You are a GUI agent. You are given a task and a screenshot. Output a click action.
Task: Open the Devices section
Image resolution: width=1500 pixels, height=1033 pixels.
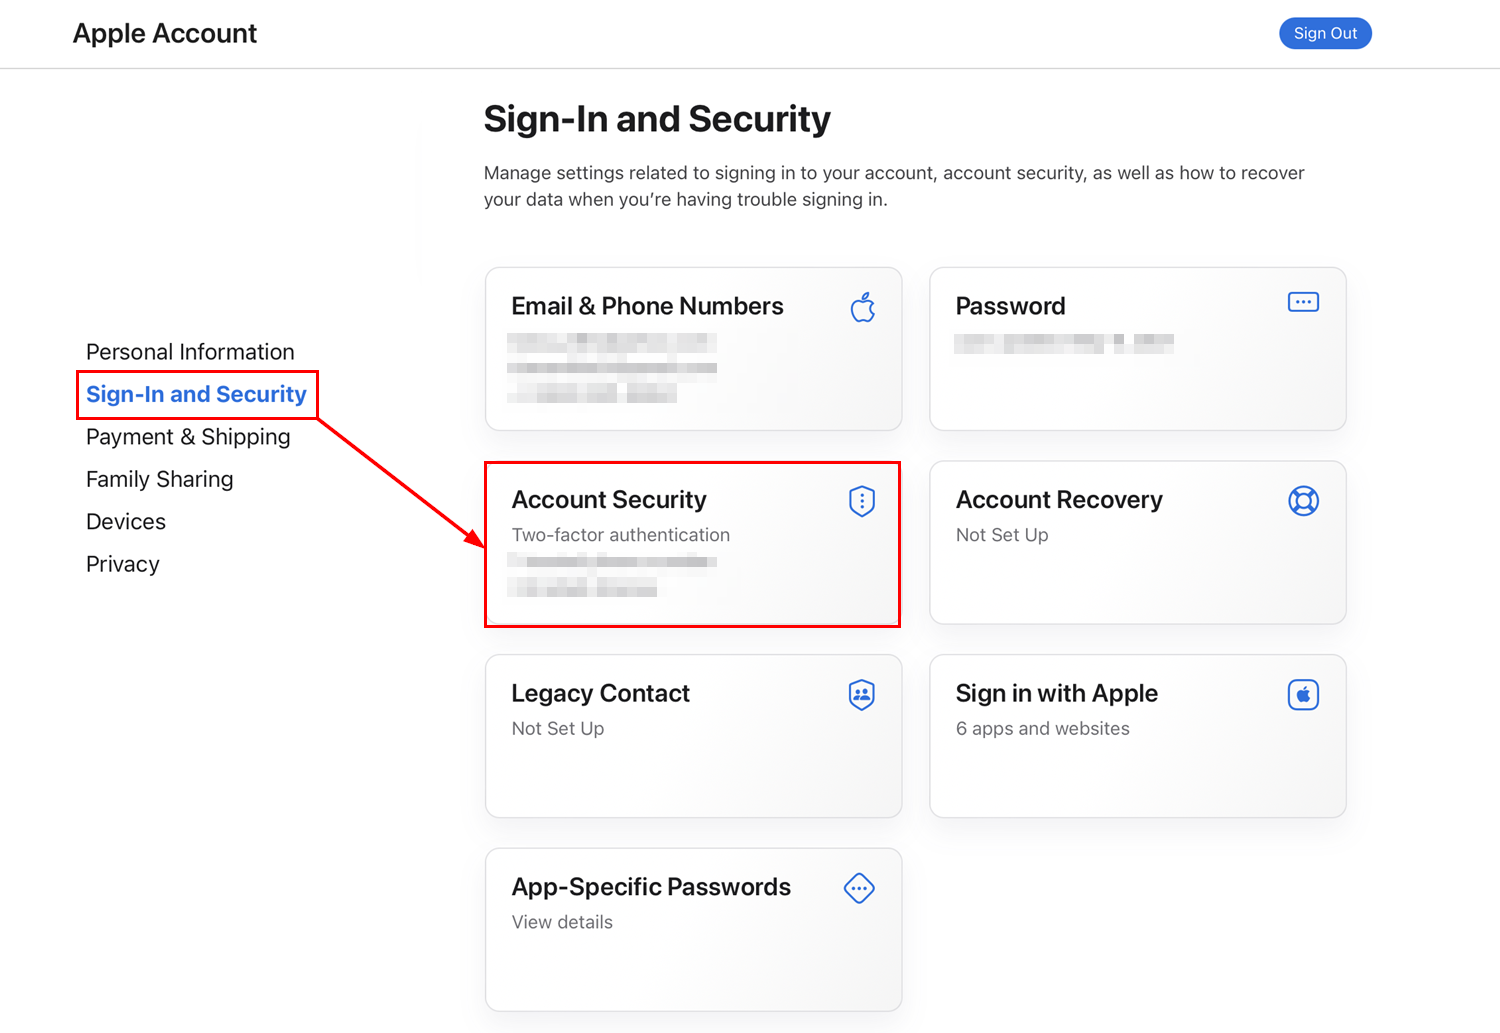point(125,521)
